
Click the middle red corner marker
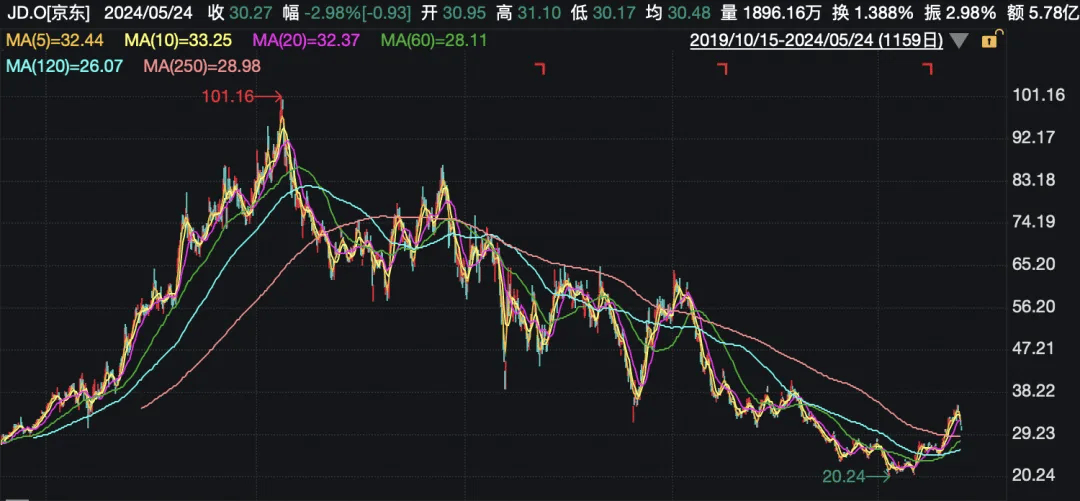click(721, 69)
